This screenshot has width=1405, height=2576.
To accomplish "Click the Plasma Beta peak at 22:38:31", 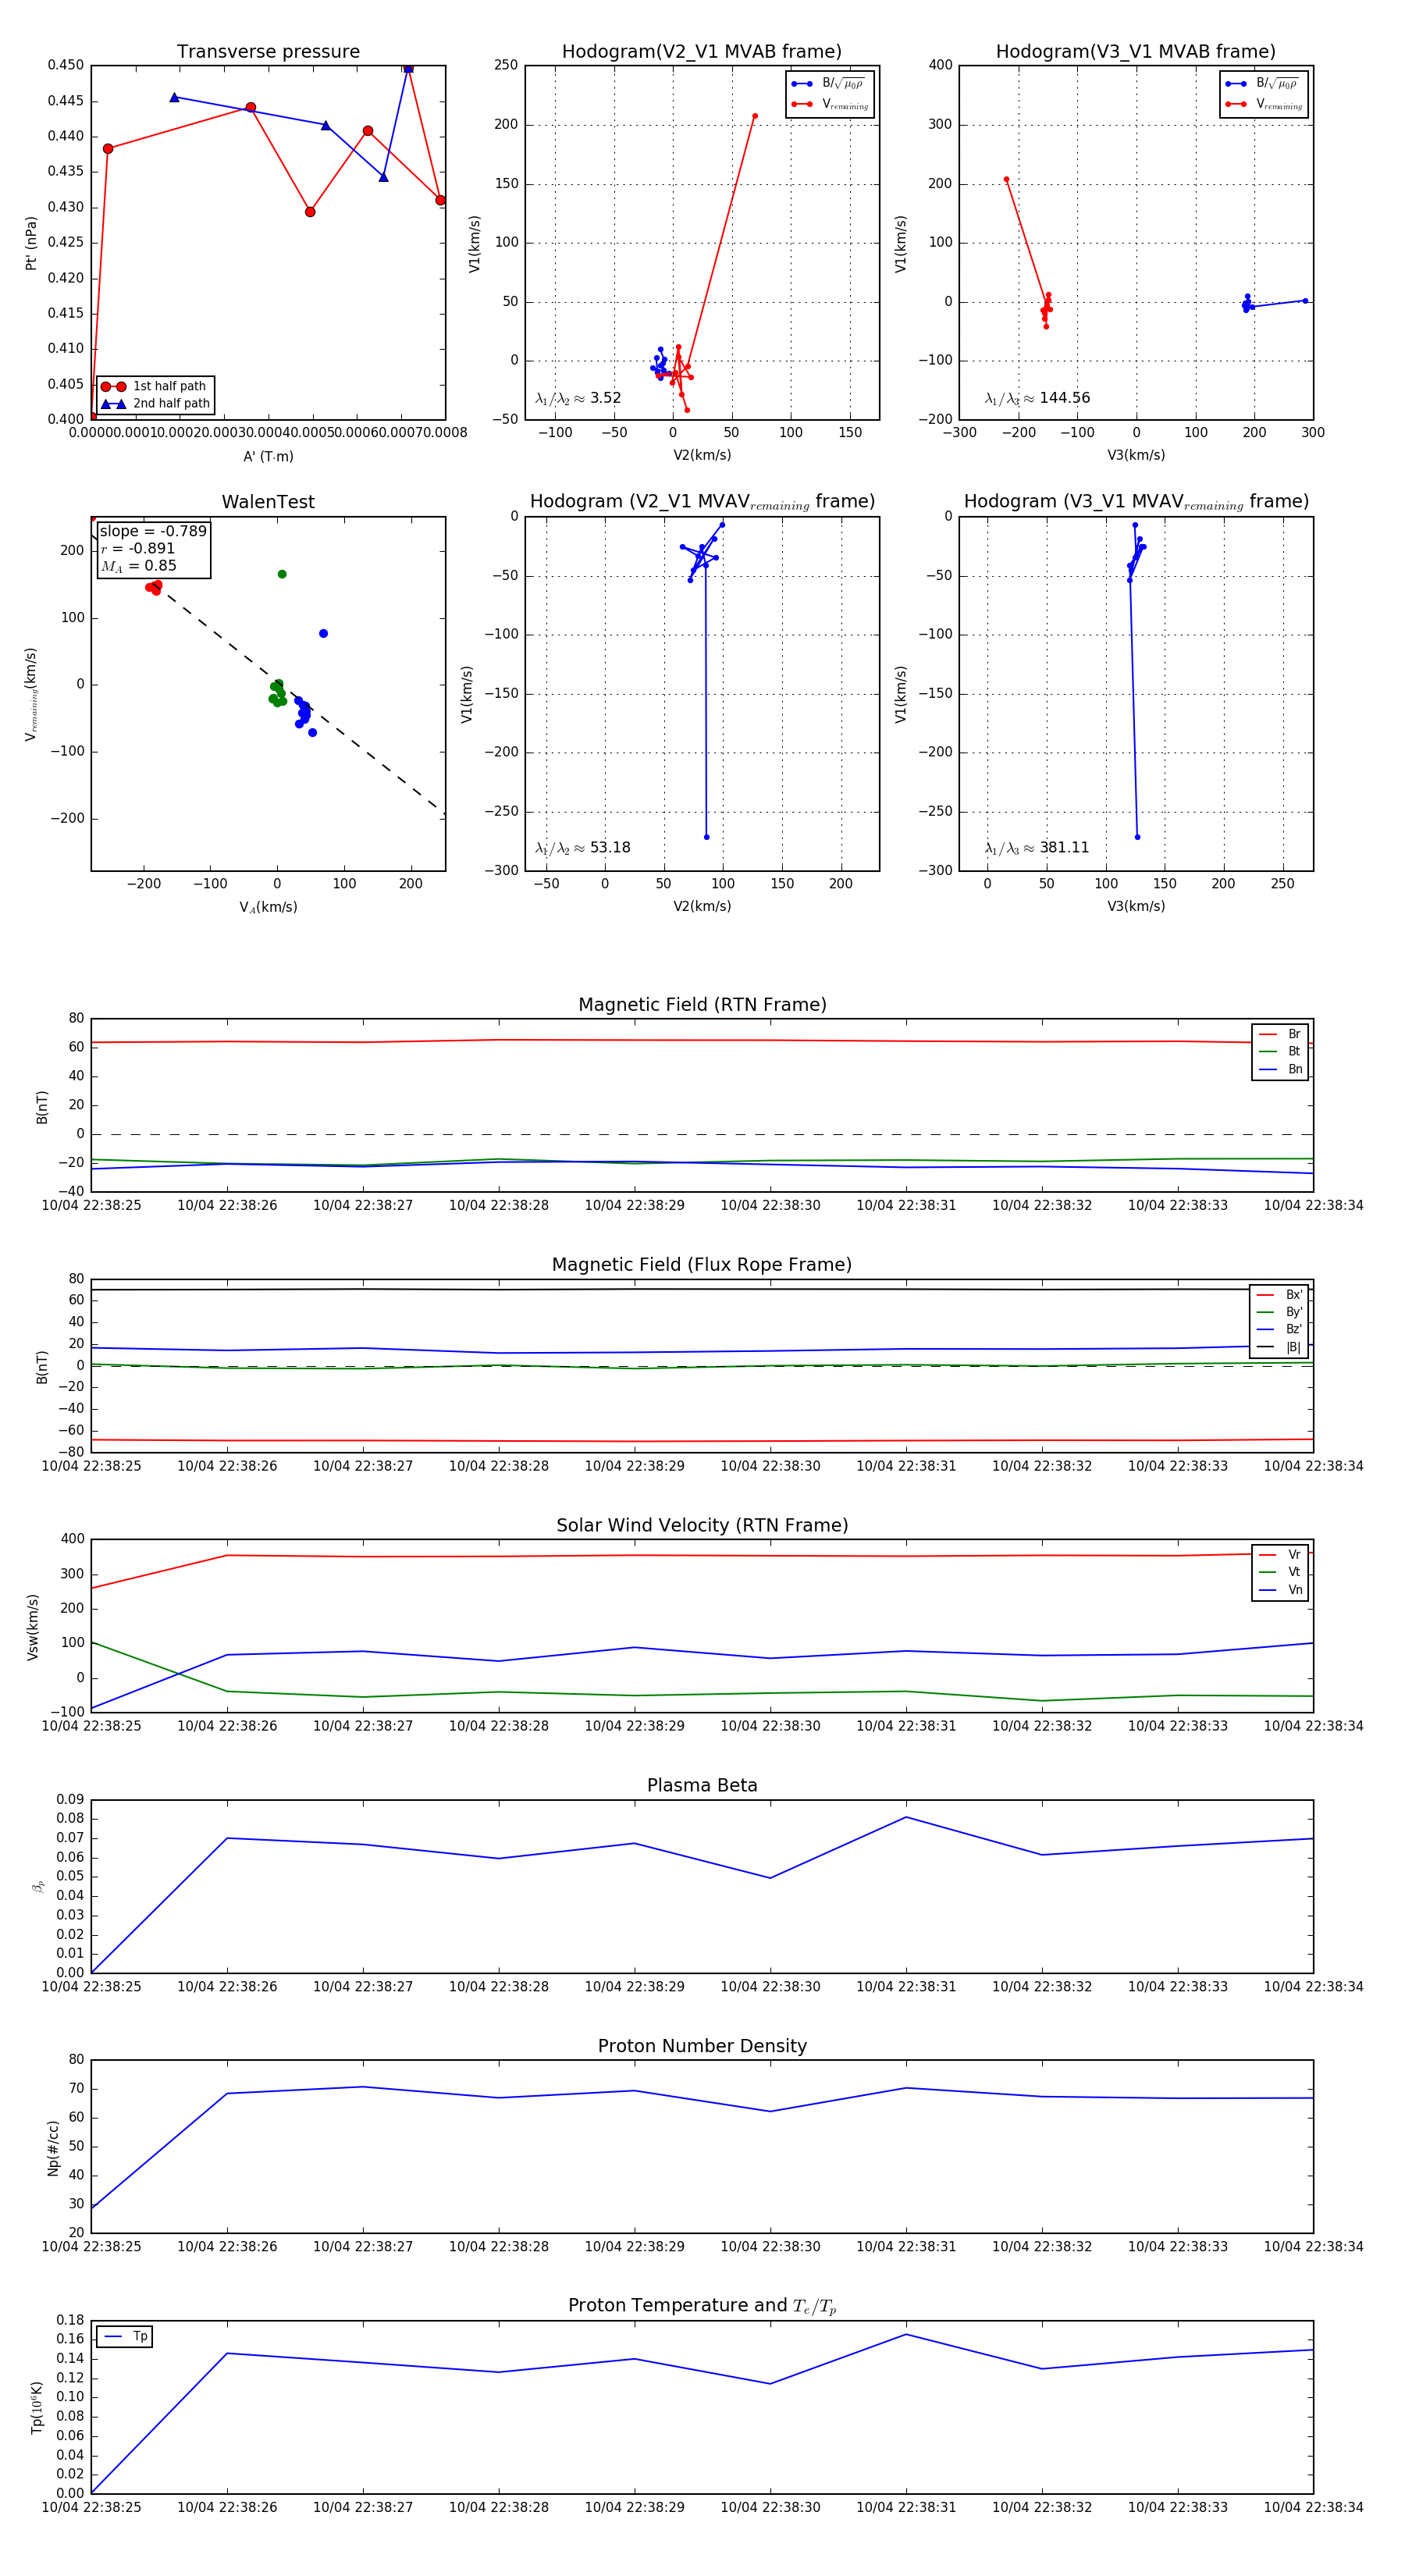I will coord(906,1817).
